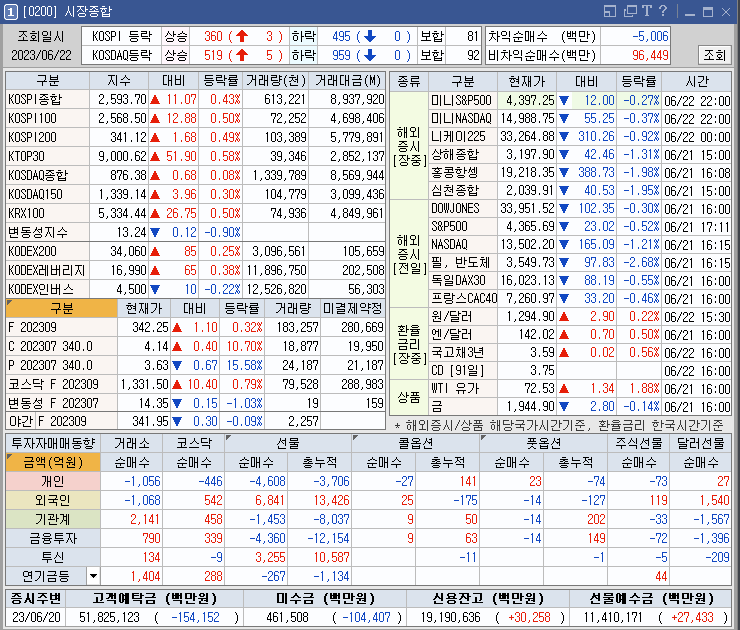Click the 기관계 investor row label

[53, 519]
